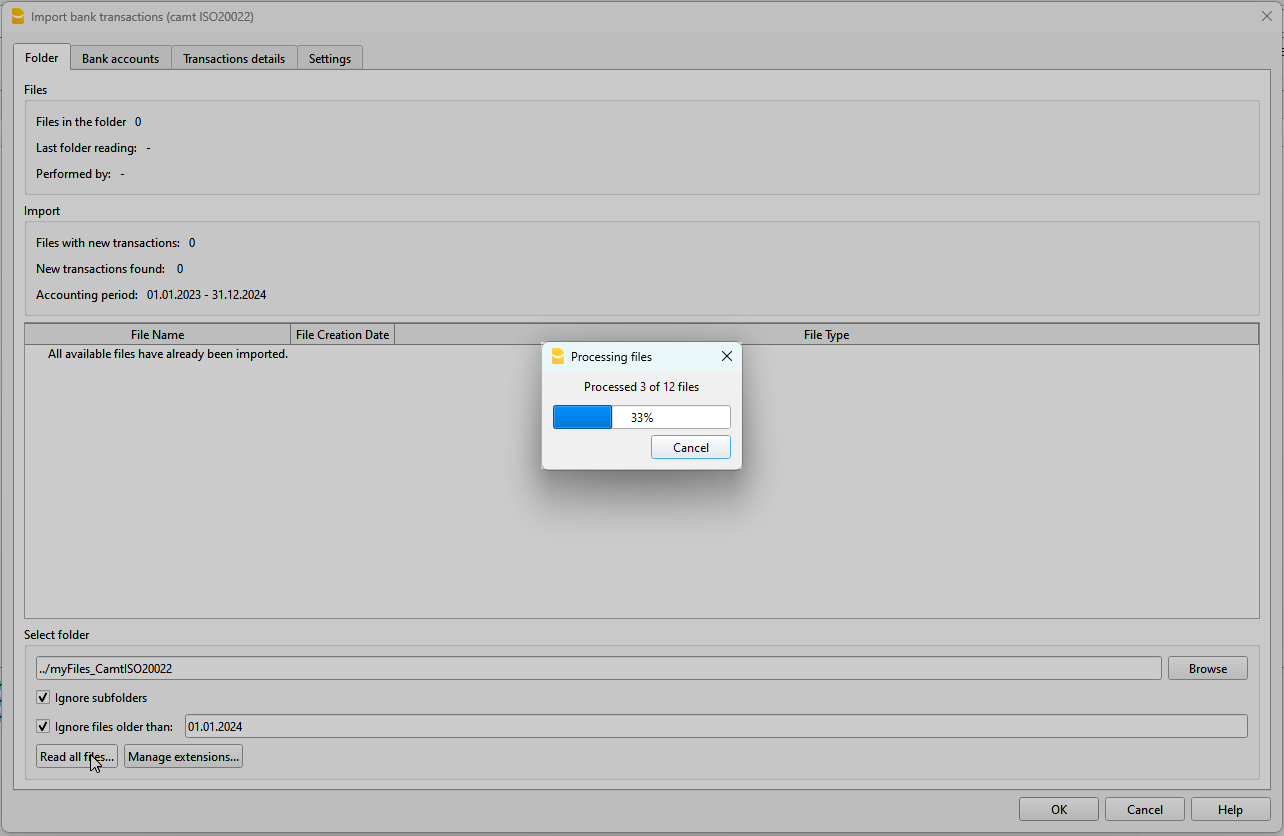
Task: Click the File Creation Date column header
Action: [x=342, y=333]
